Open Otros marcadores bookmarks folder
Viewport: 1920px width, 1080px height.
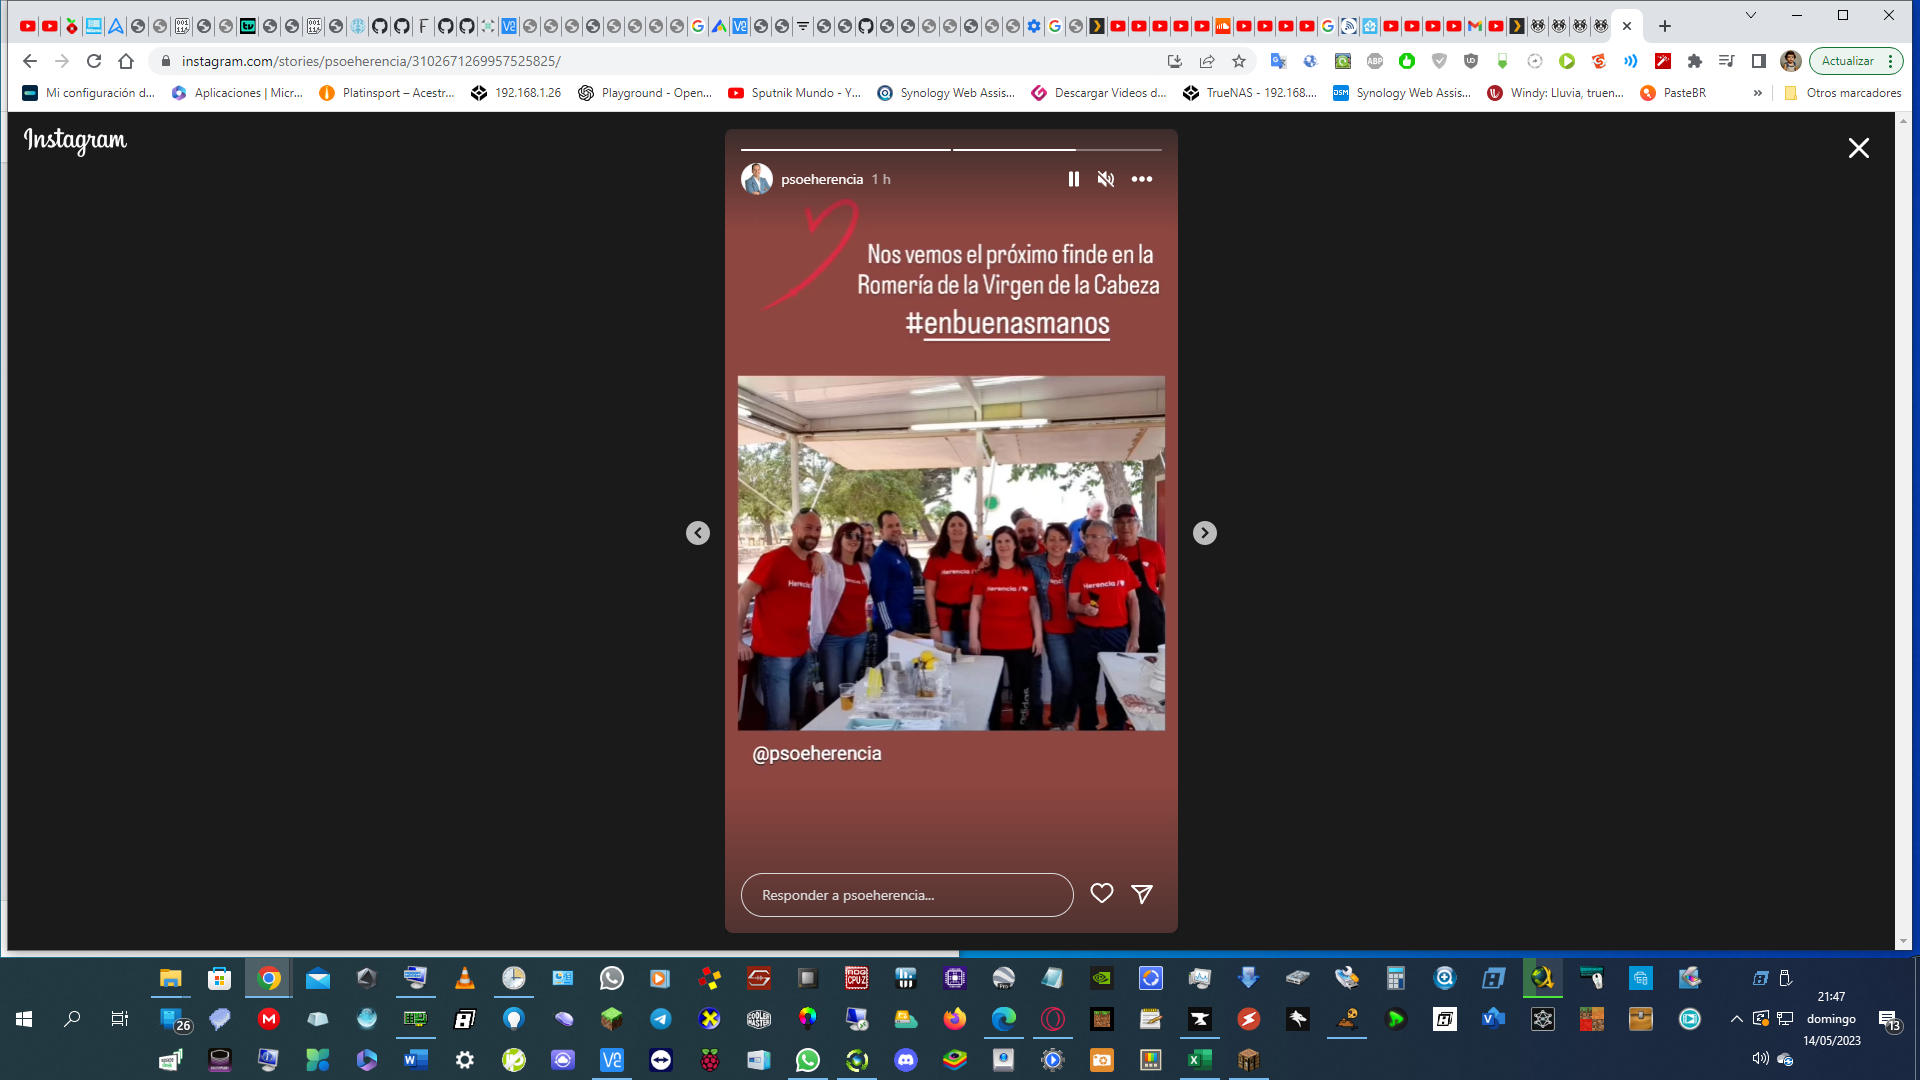tap(1842, 93)
